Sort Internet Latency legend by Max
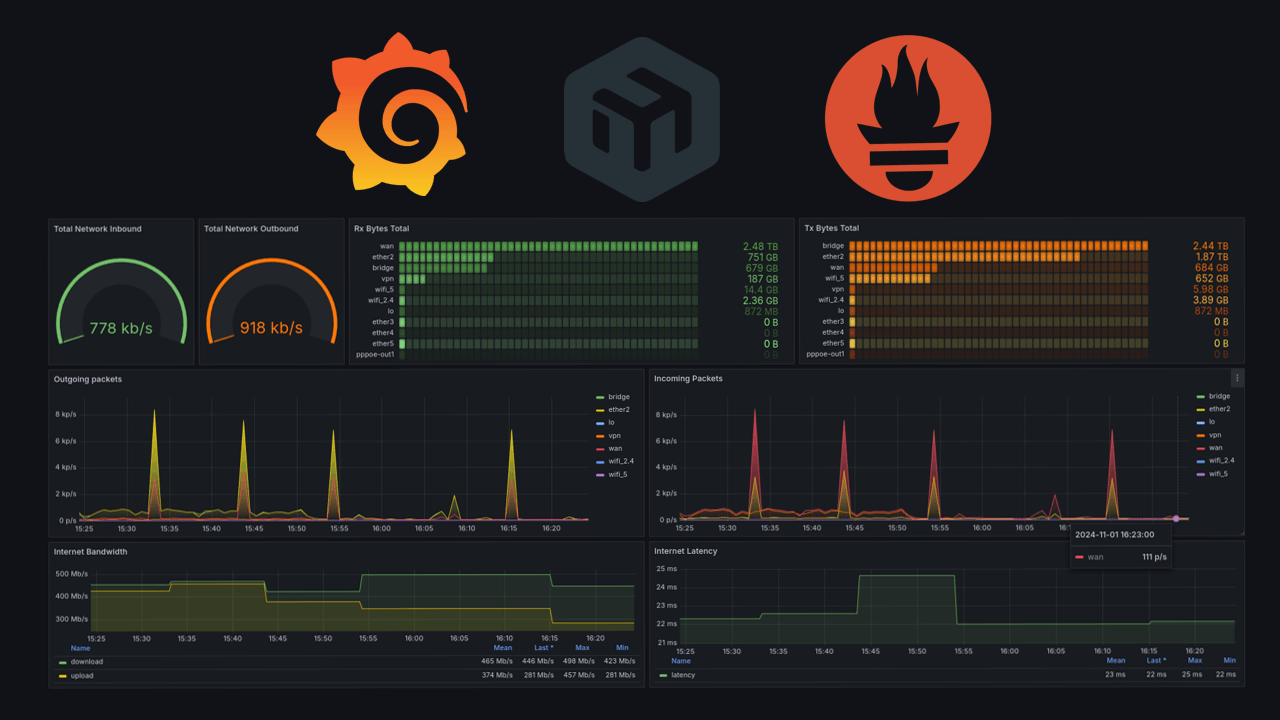 point(1195,661)
